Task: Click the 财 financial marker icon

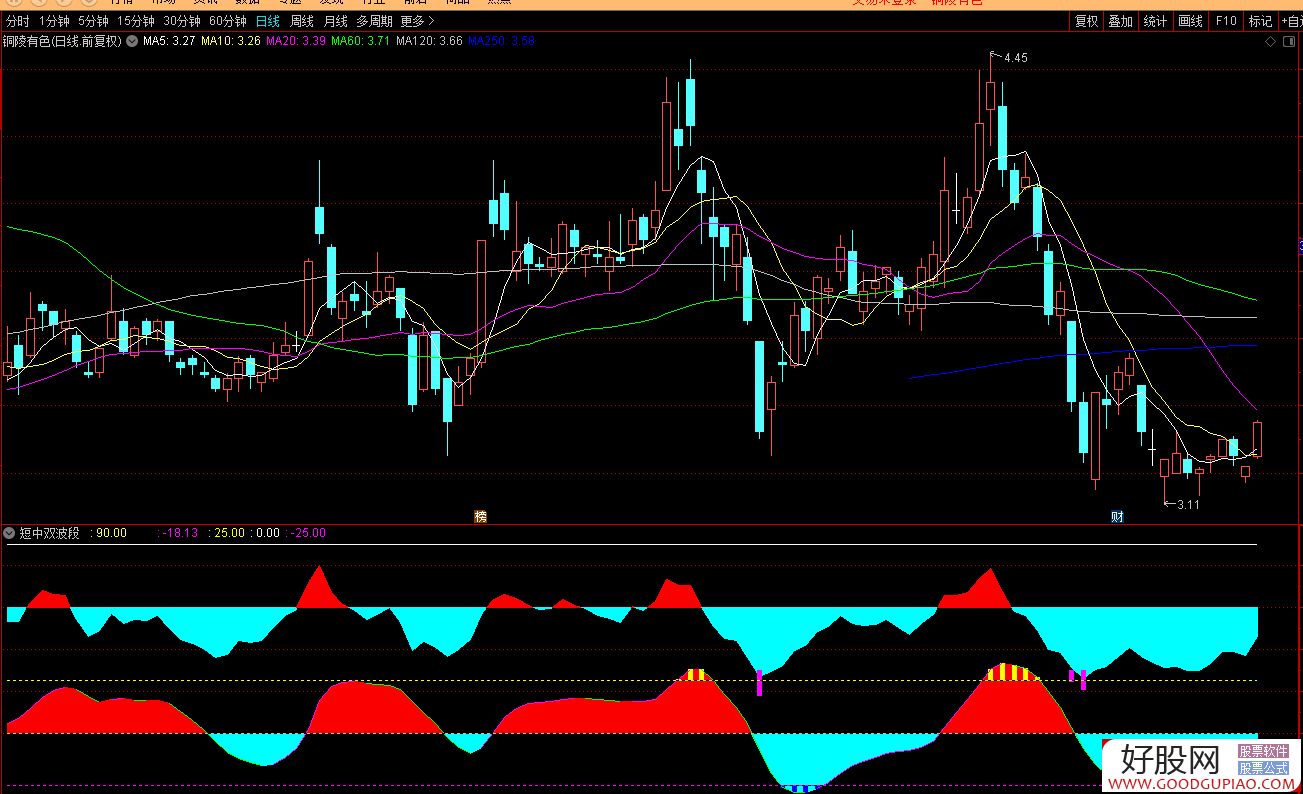Action: pos(1117,516)
